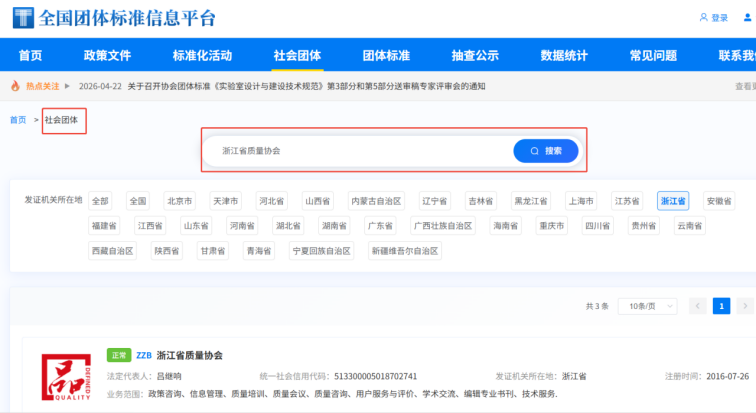The image size is (756, 413).
Task: Filter by 全部 region
Action: tap(100, 201)
